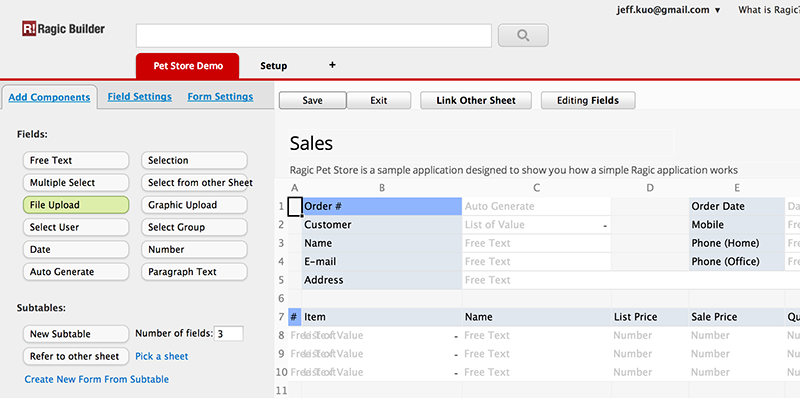Select the highlighted cell A1
The width and height of the screenshot is (800, 398).
click(295, 207)
